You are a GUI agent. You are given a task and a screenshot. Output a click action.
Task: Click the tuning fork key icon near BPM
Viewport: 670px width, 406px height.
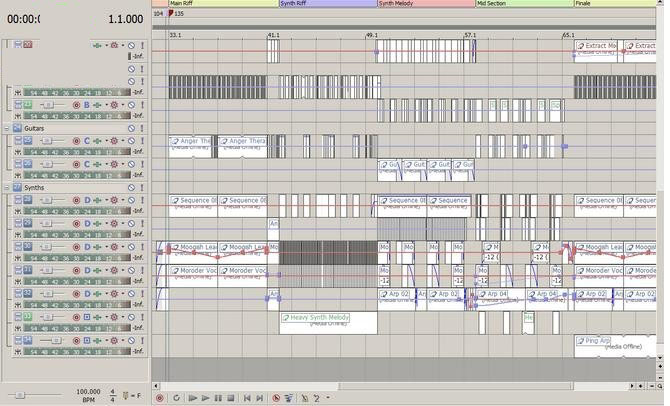coord(126,395)
